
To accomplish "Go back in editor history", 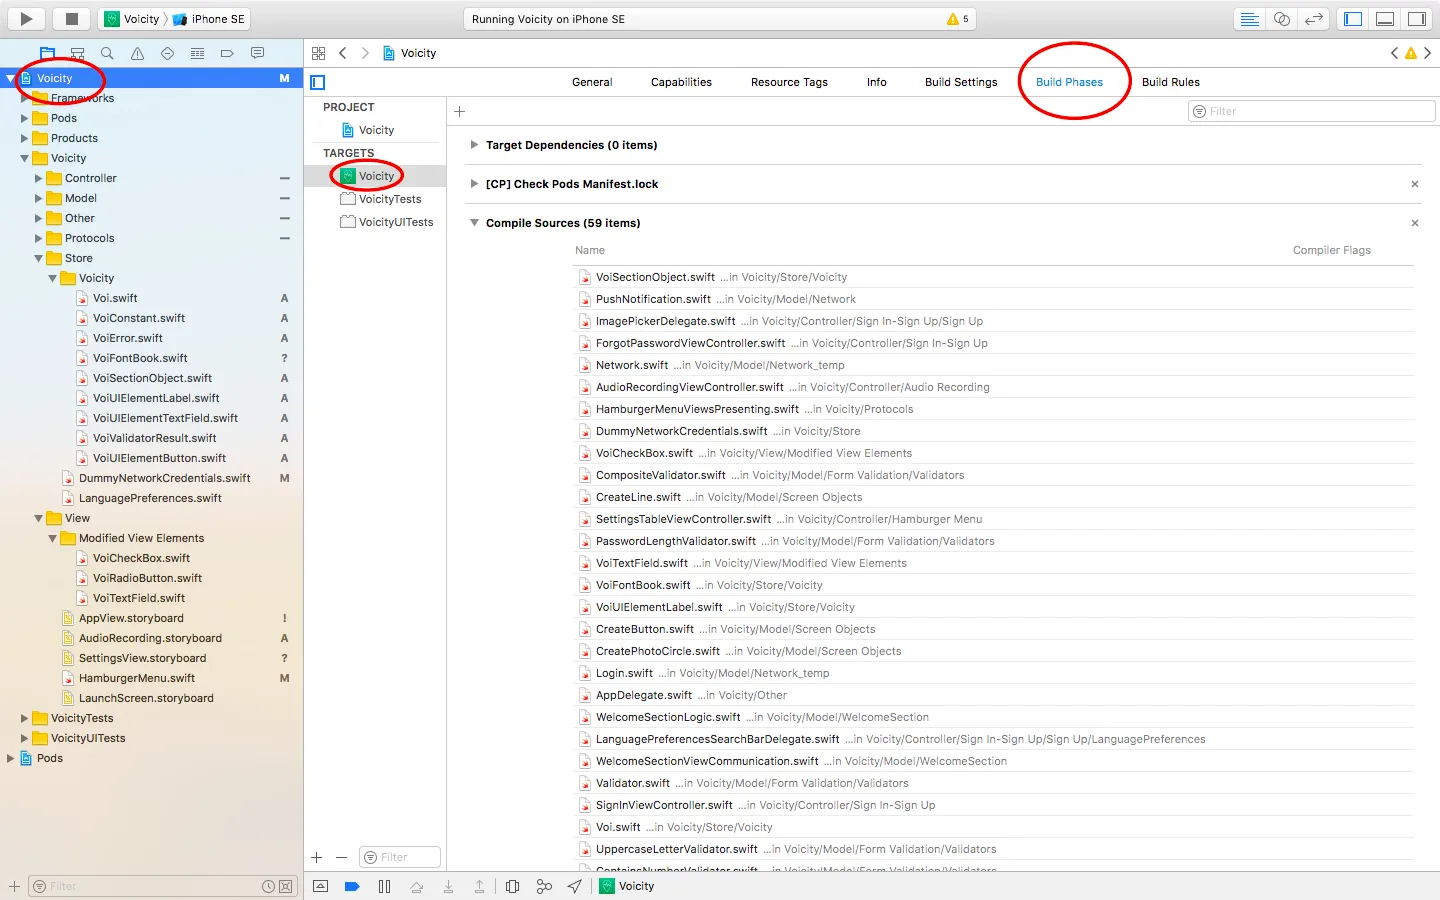I will [343, 53].
